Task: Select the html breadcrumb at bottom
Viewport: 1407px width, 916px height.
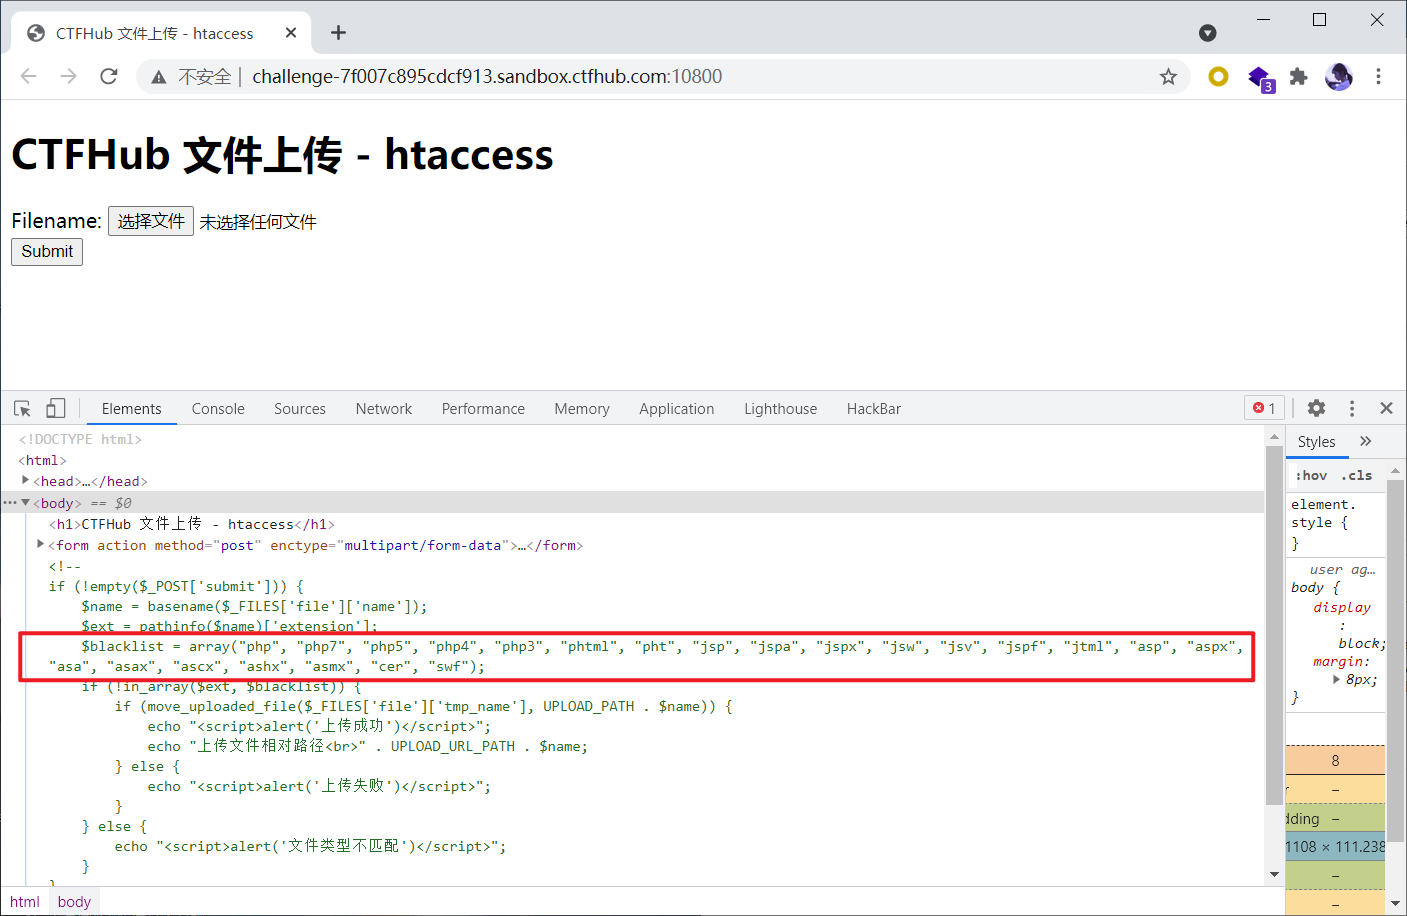Action: pos(25,902)
